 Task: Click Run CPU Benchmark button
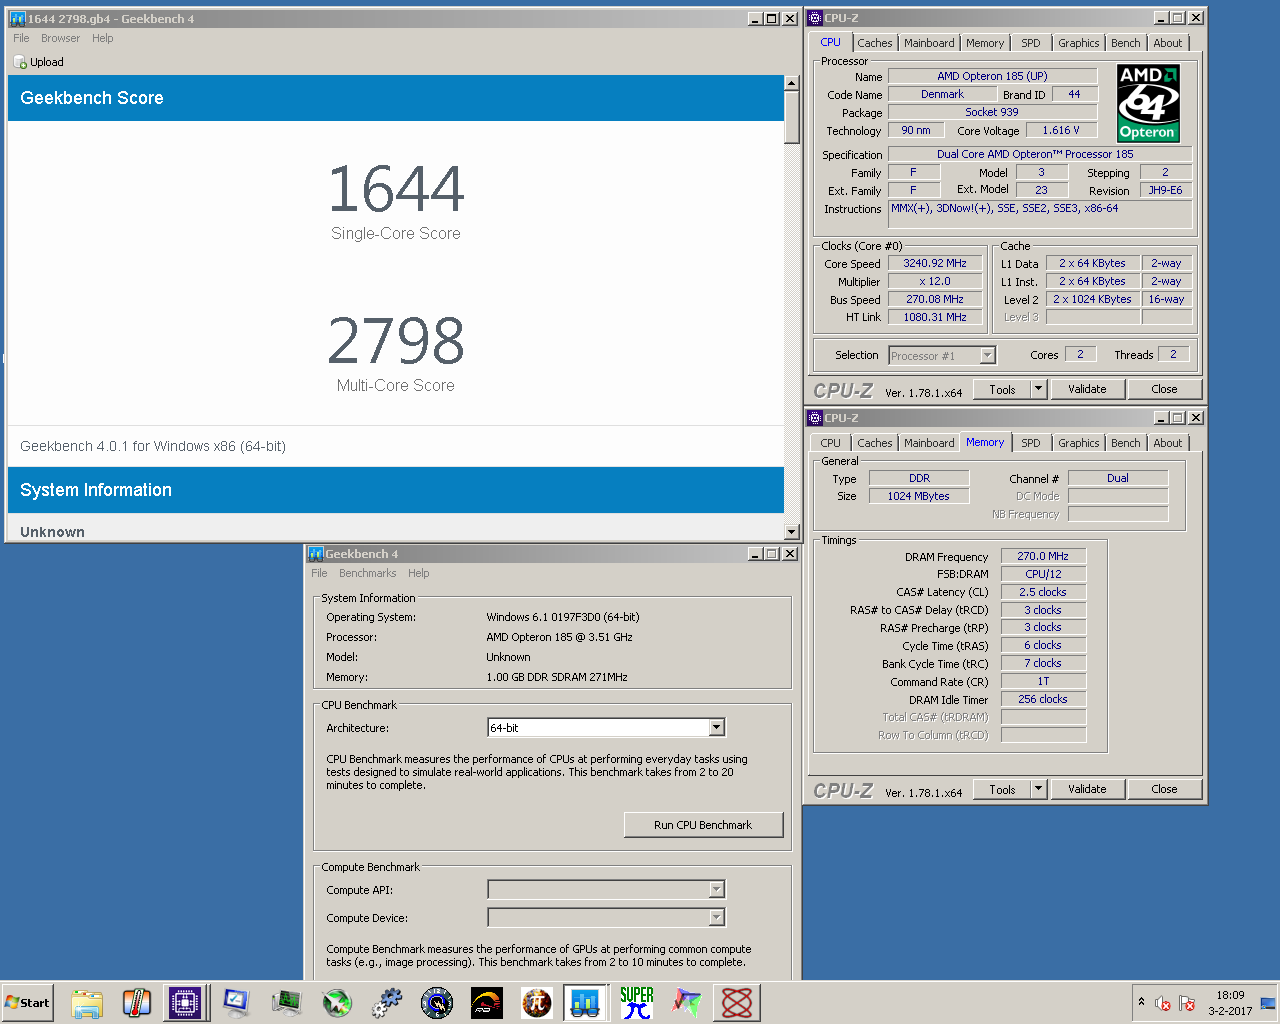click(x=703, y=825)
